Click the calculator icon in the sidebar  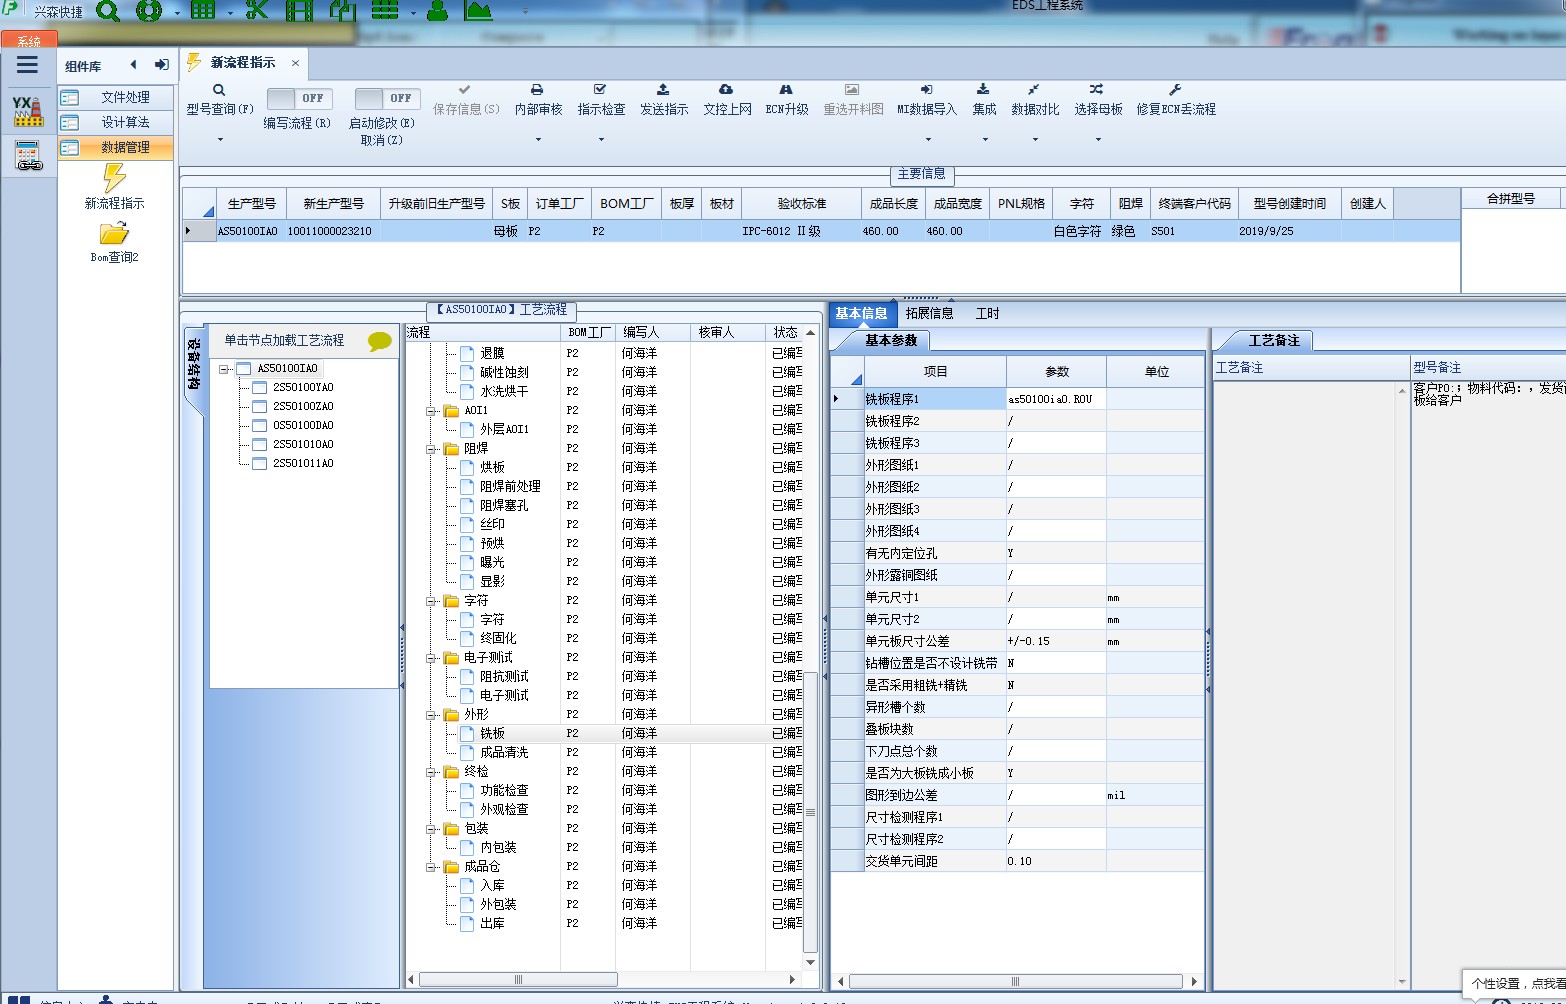pos(29,156)
